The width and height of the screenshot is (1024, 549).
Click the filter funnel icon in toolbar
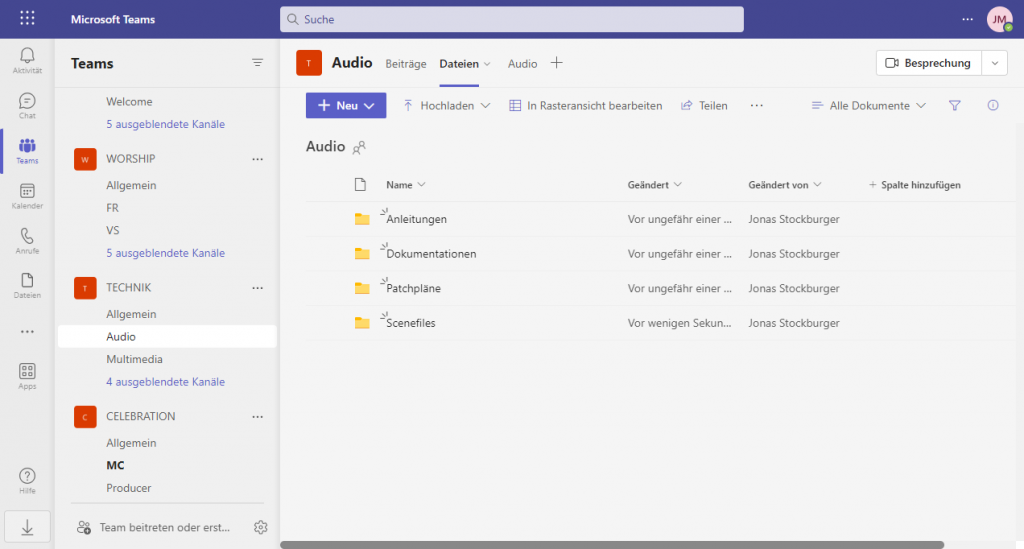coord(954,105)
